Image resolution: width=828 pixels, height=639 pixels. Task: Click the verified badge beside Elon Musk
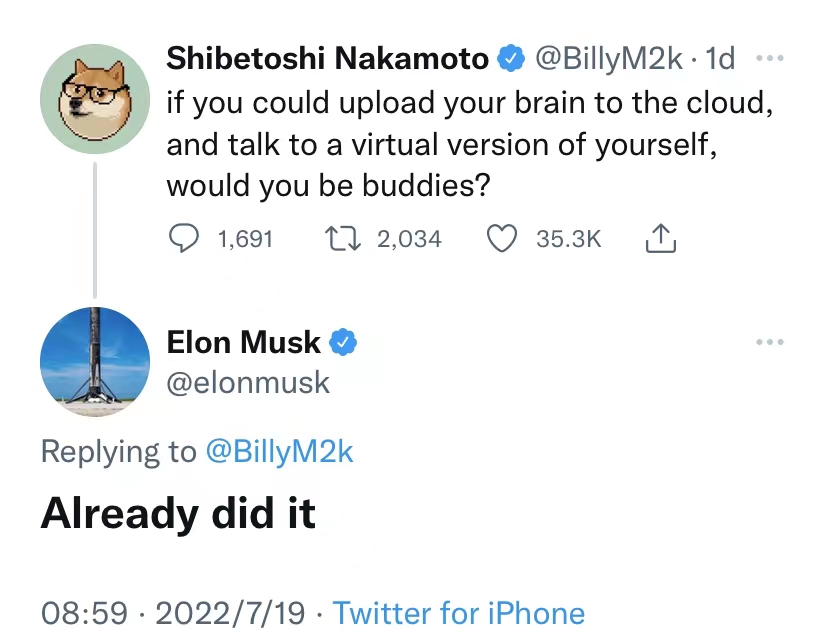(x=344, y=342)
